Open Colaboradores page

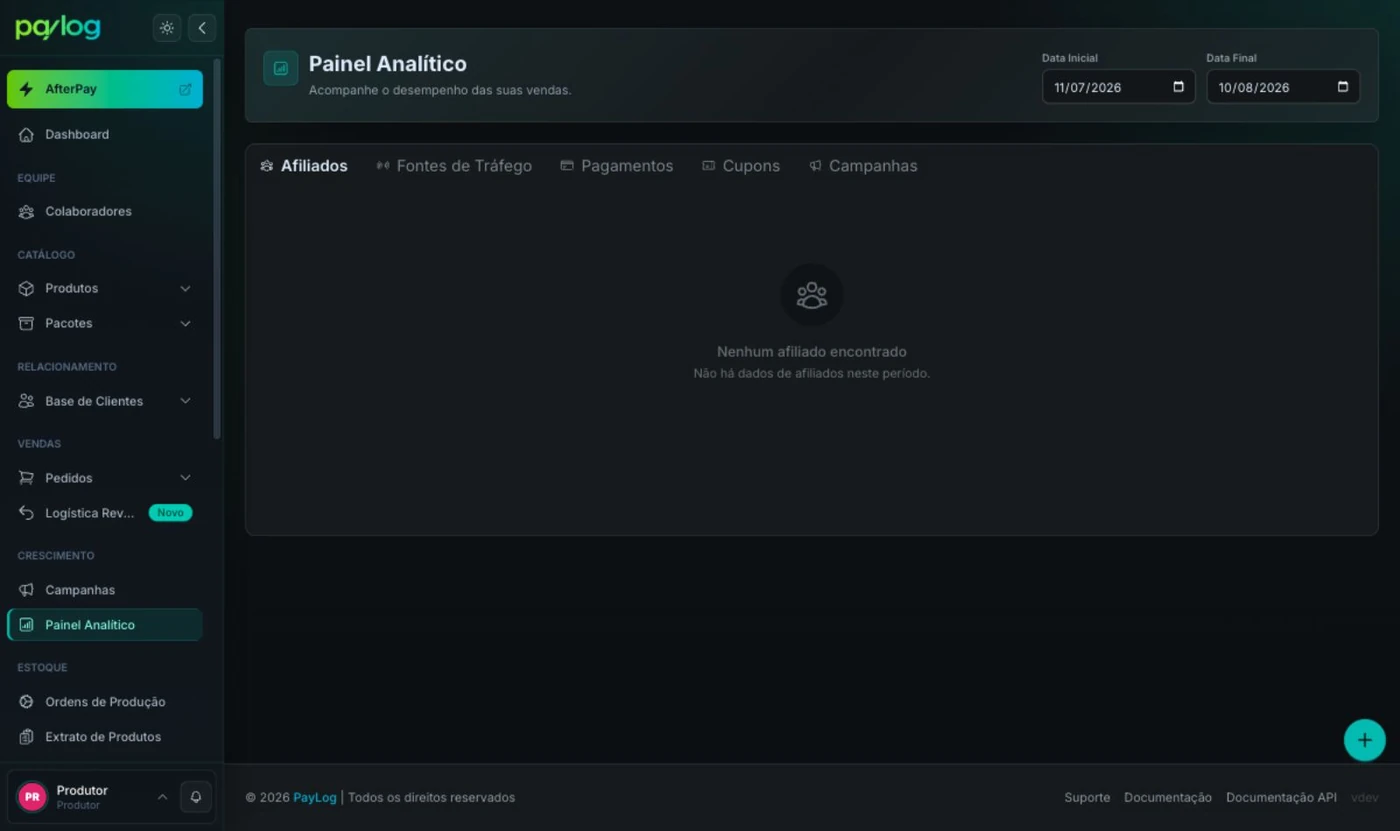pyautogui.click(x=105, y=211)
